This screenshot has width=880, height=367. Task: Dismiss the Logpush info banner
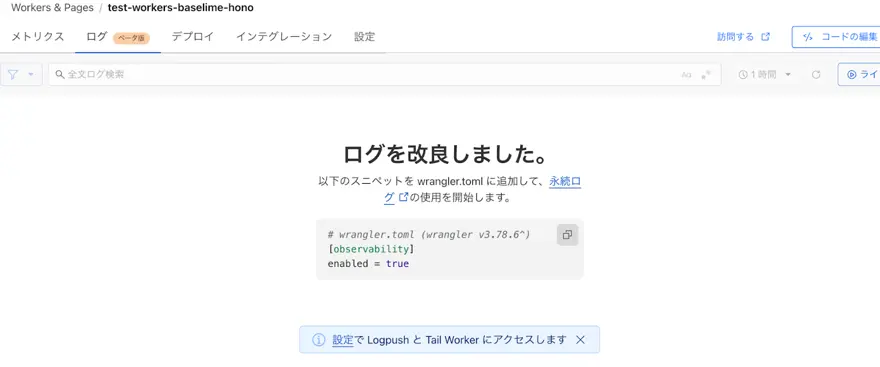point(580,340)
